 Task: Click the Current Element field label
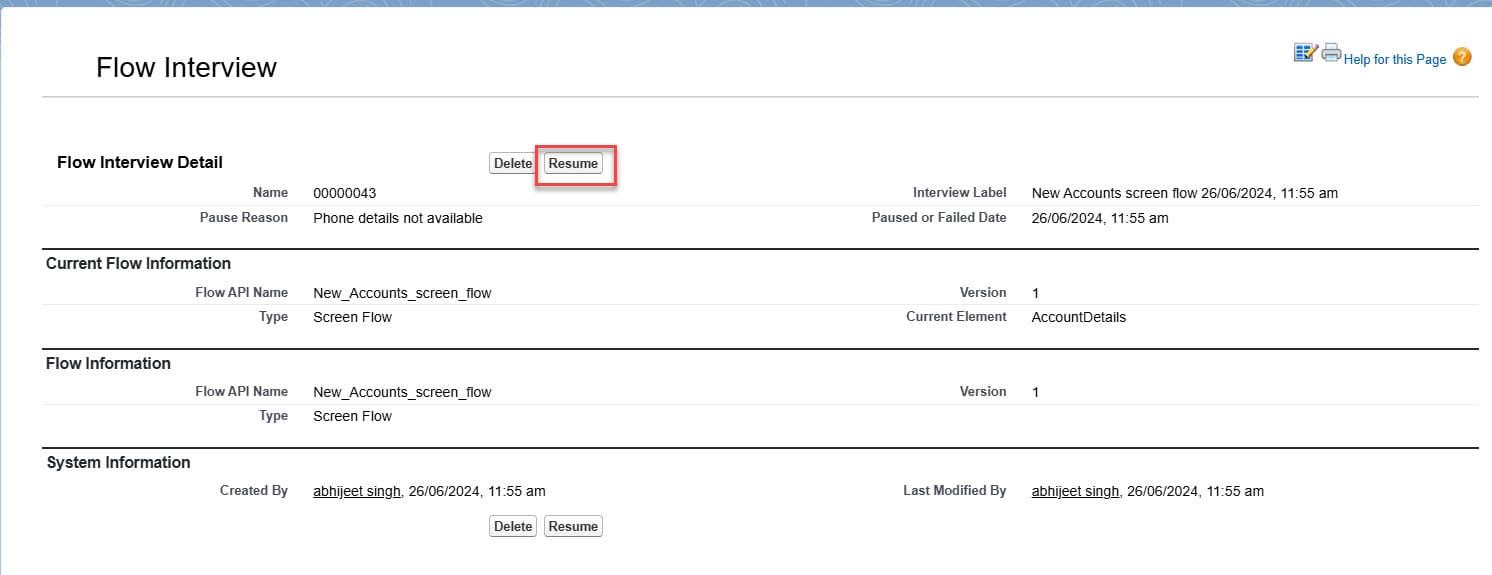click(x=956, y=316)
